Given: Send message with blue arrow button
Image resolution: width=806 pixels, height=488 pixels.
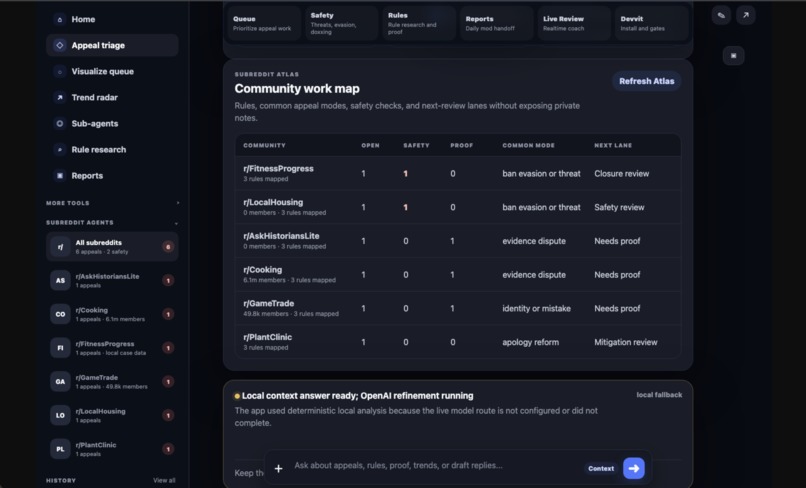Looking at the screenshot, I should click(x=634, y=468).
